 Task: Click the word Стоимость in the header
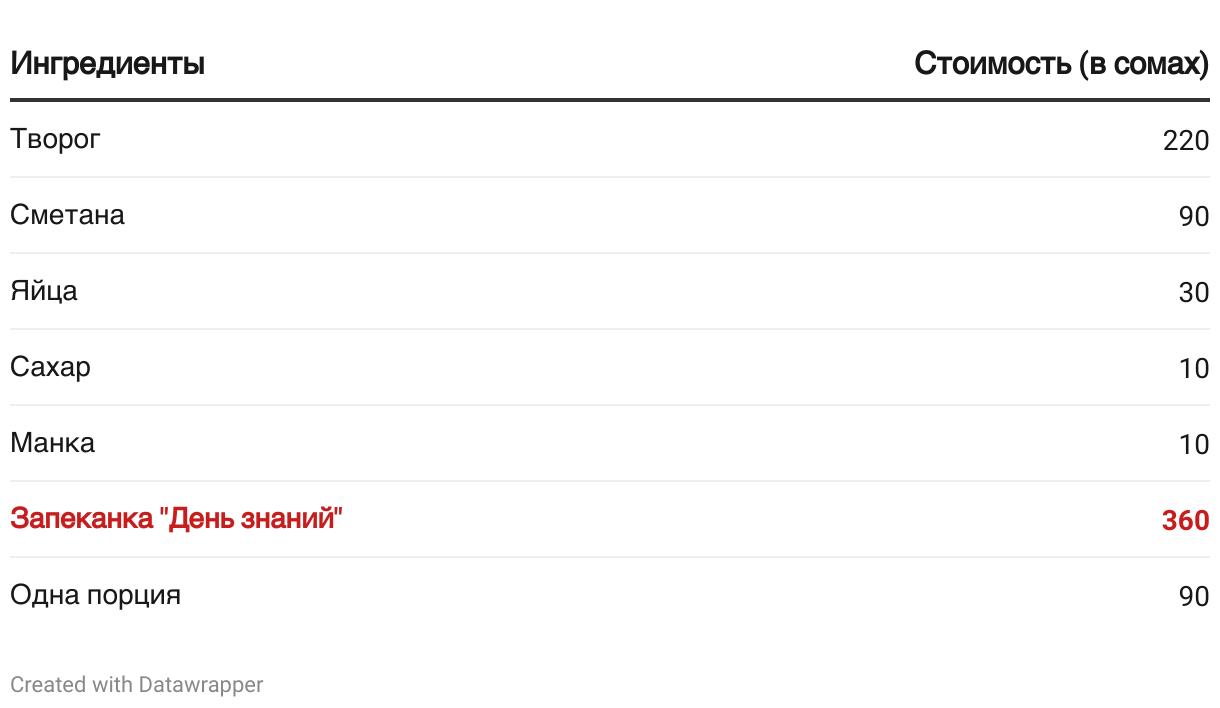click(993, 64)
